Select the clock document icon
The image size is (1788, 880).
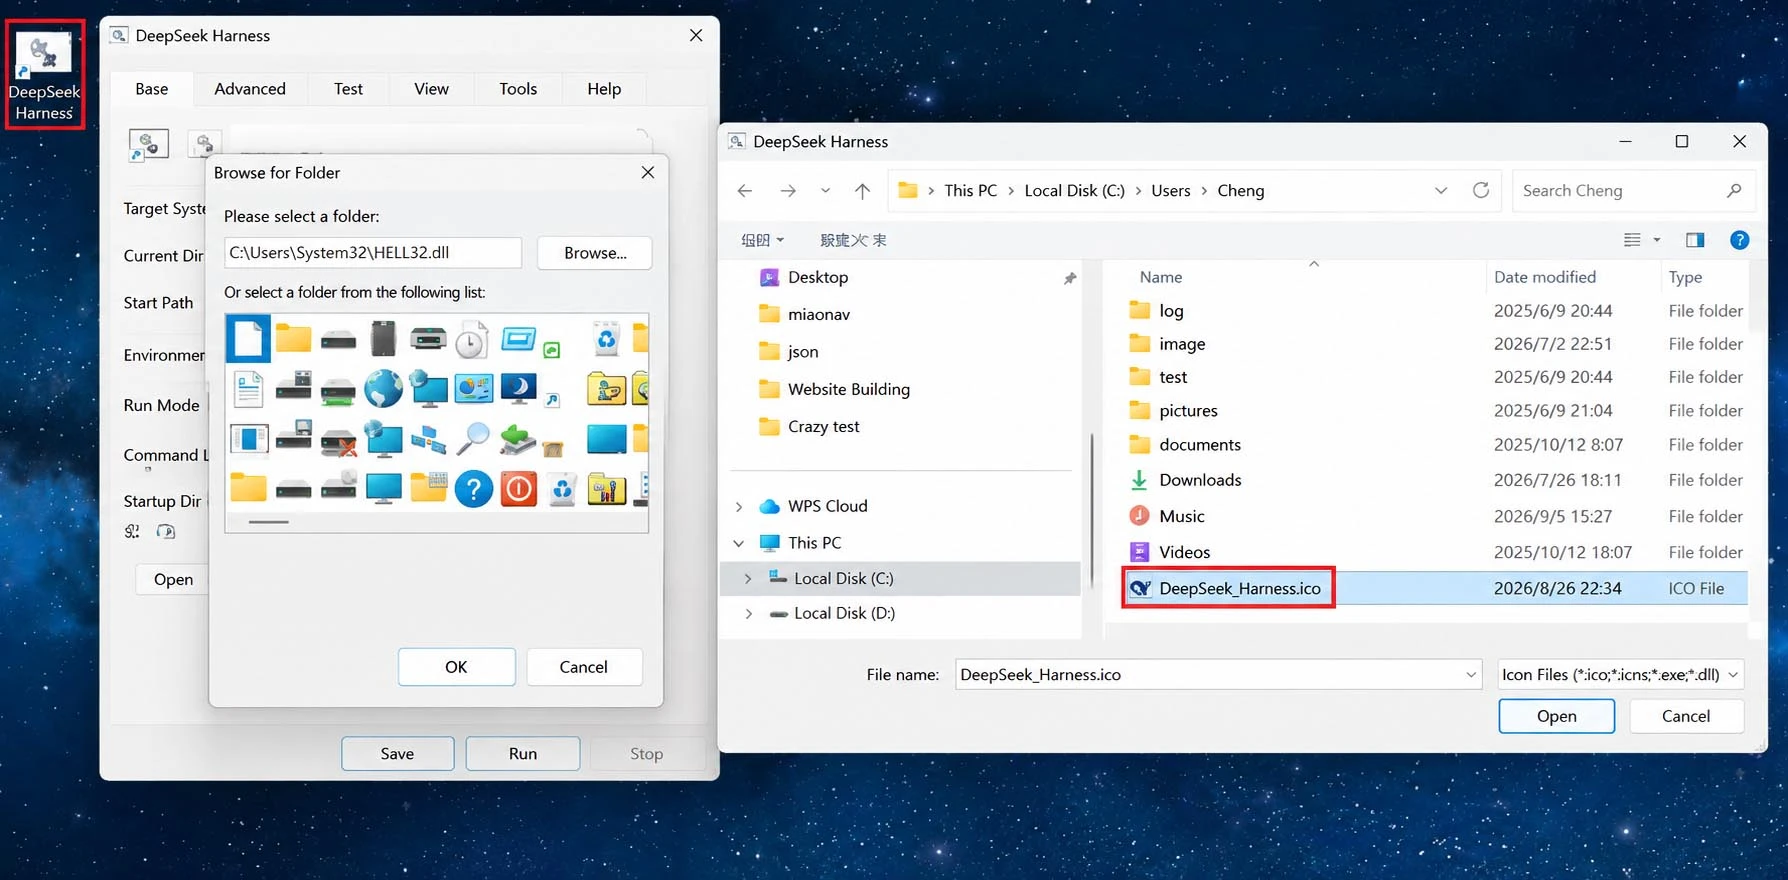pyautogui.click(x=471, y=340)
